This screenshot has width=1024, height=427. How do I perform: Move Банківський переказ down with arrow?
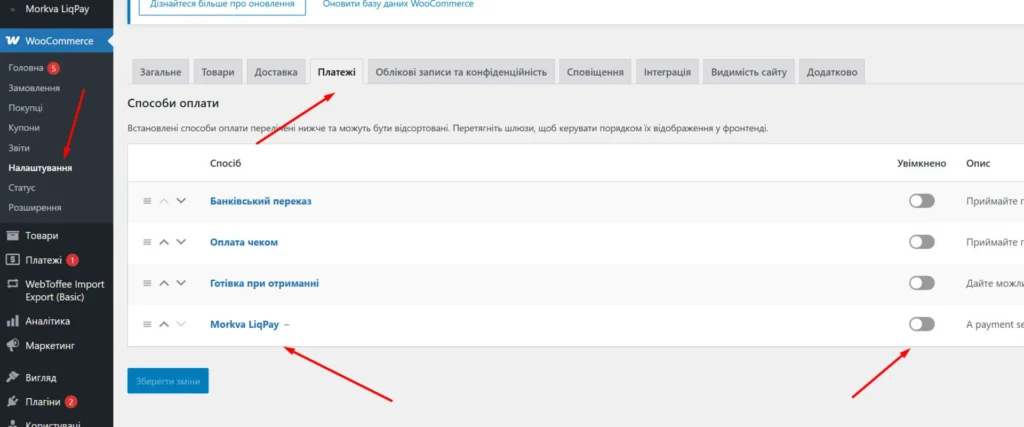(182, 201)
